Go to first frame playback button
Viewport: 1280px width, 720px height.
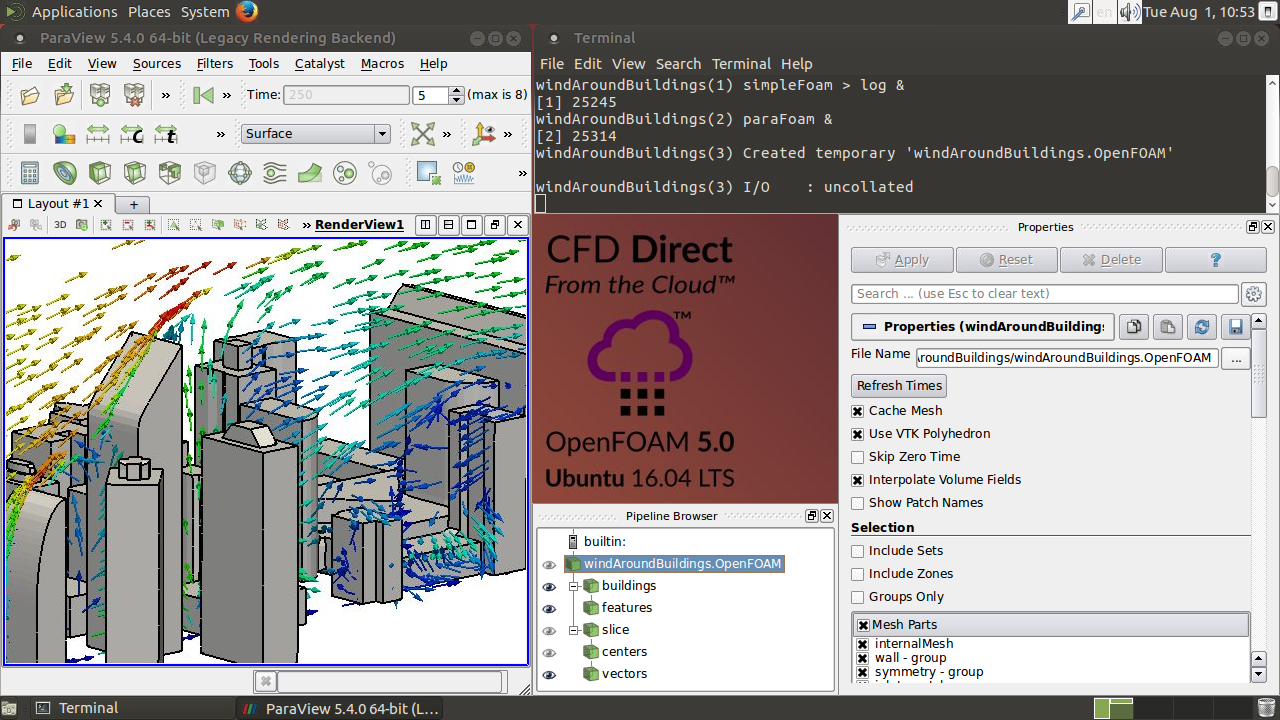point(204,95)
